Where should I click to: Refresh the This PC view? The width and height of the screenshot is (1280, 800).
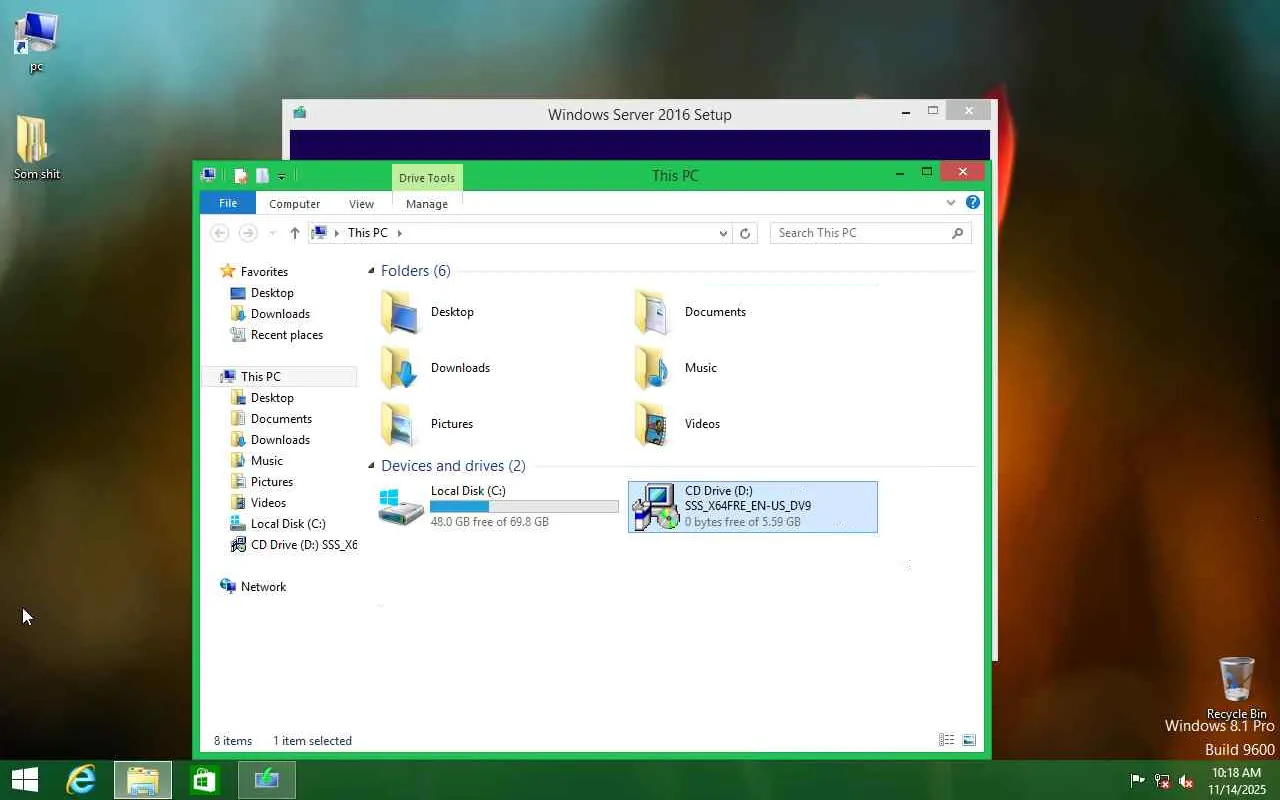745,233
